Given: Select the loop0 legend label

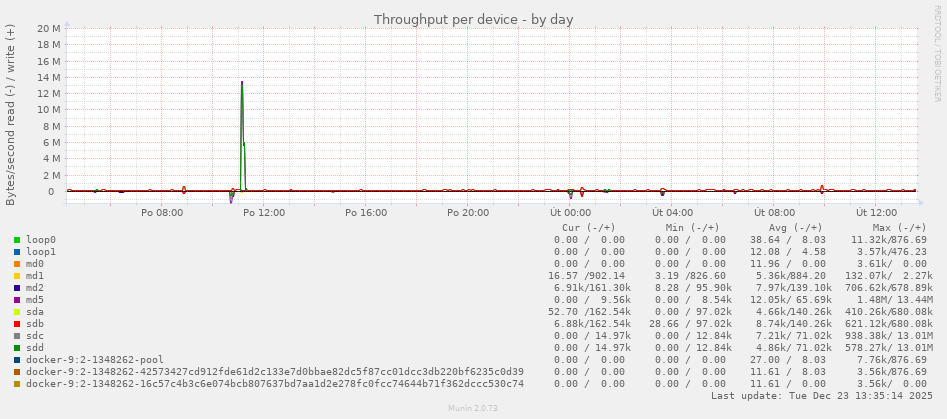Looking at the screenshot, I should [39, 240].
